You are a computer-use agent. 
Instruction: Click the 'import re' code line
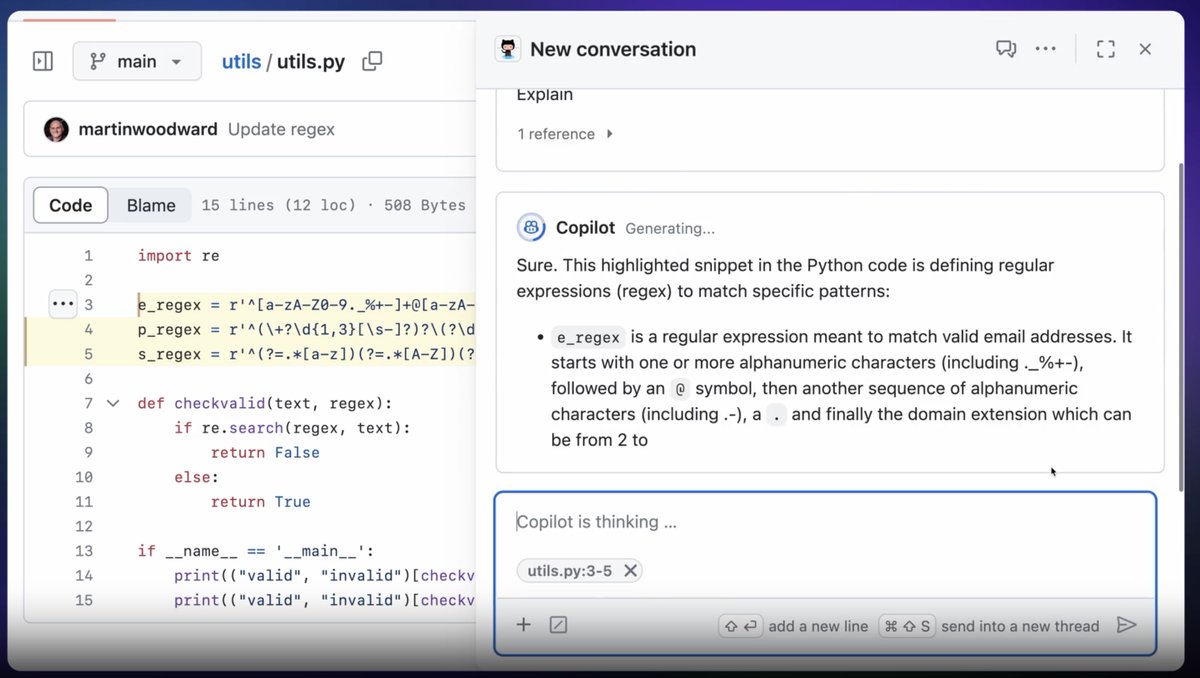pyautogui.click(x=178, y=256)
